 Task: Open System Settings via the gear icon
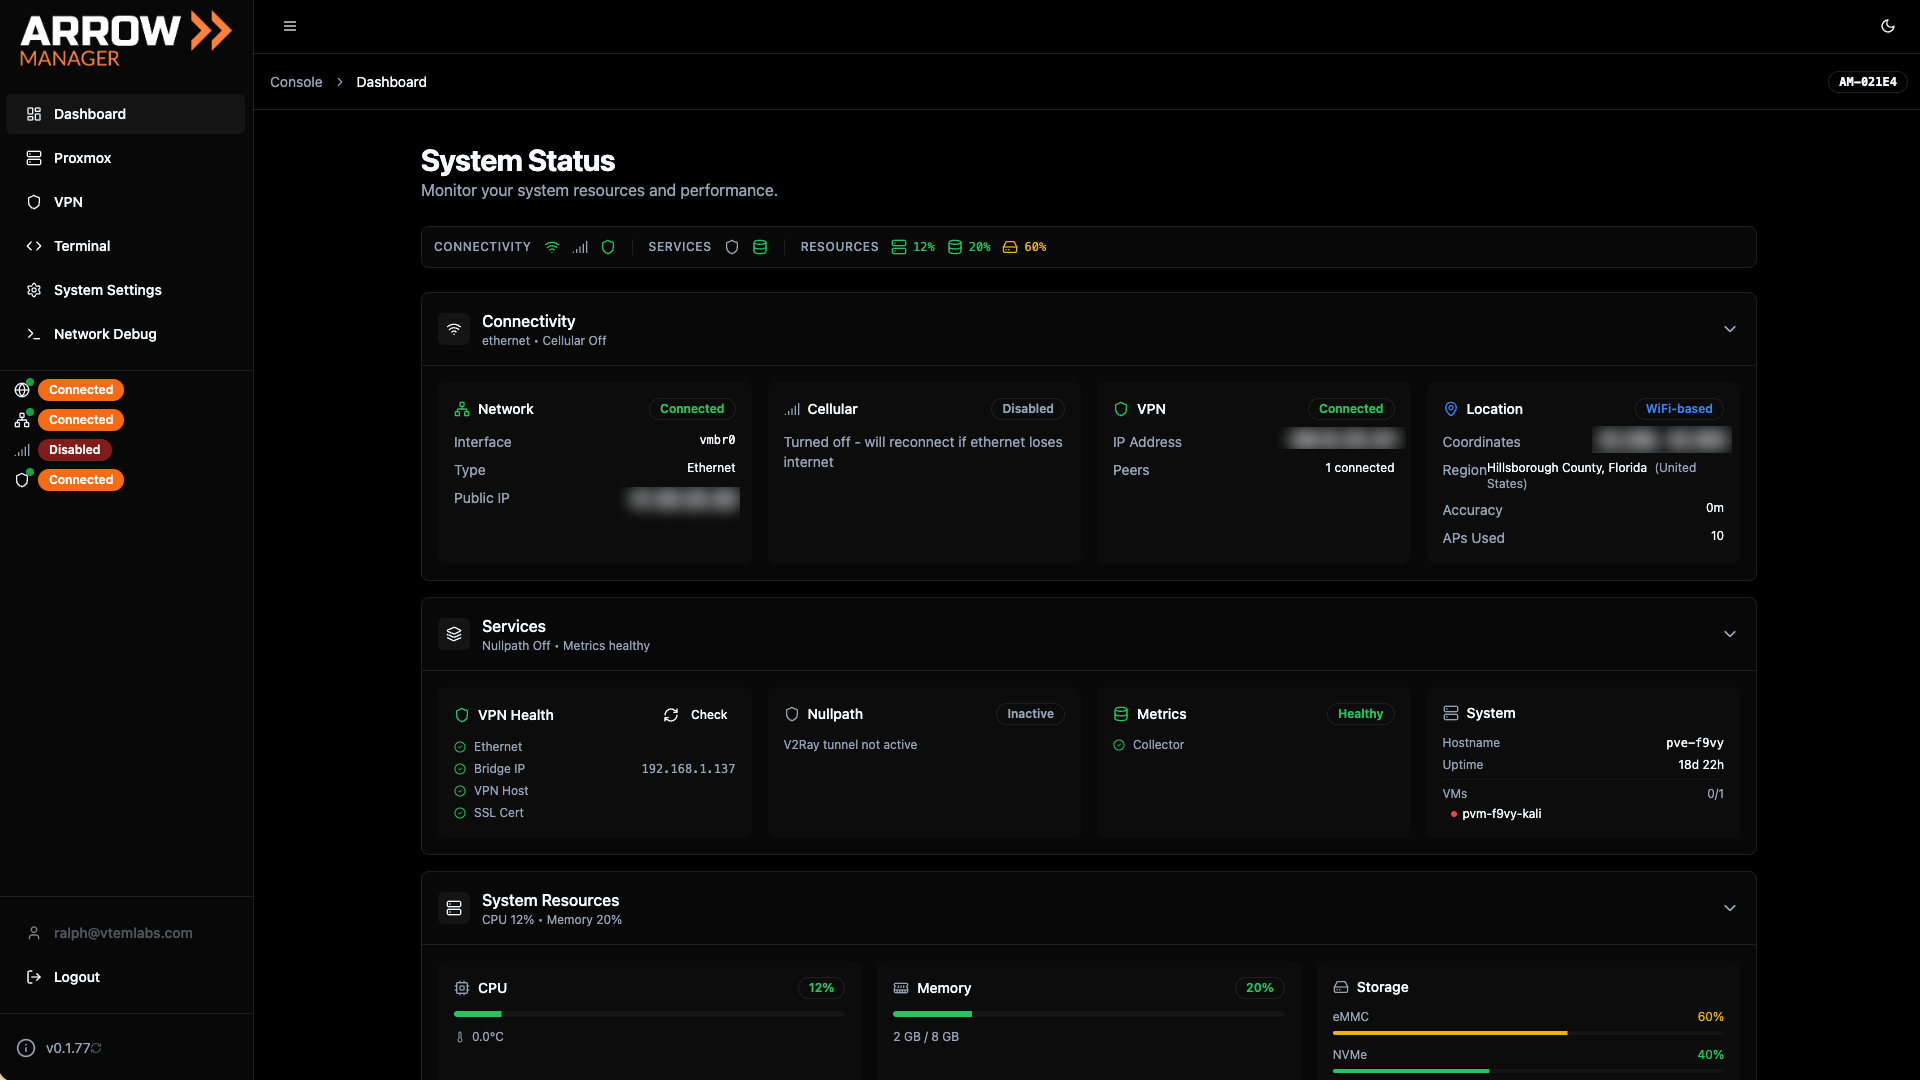(x=33, y=290)
